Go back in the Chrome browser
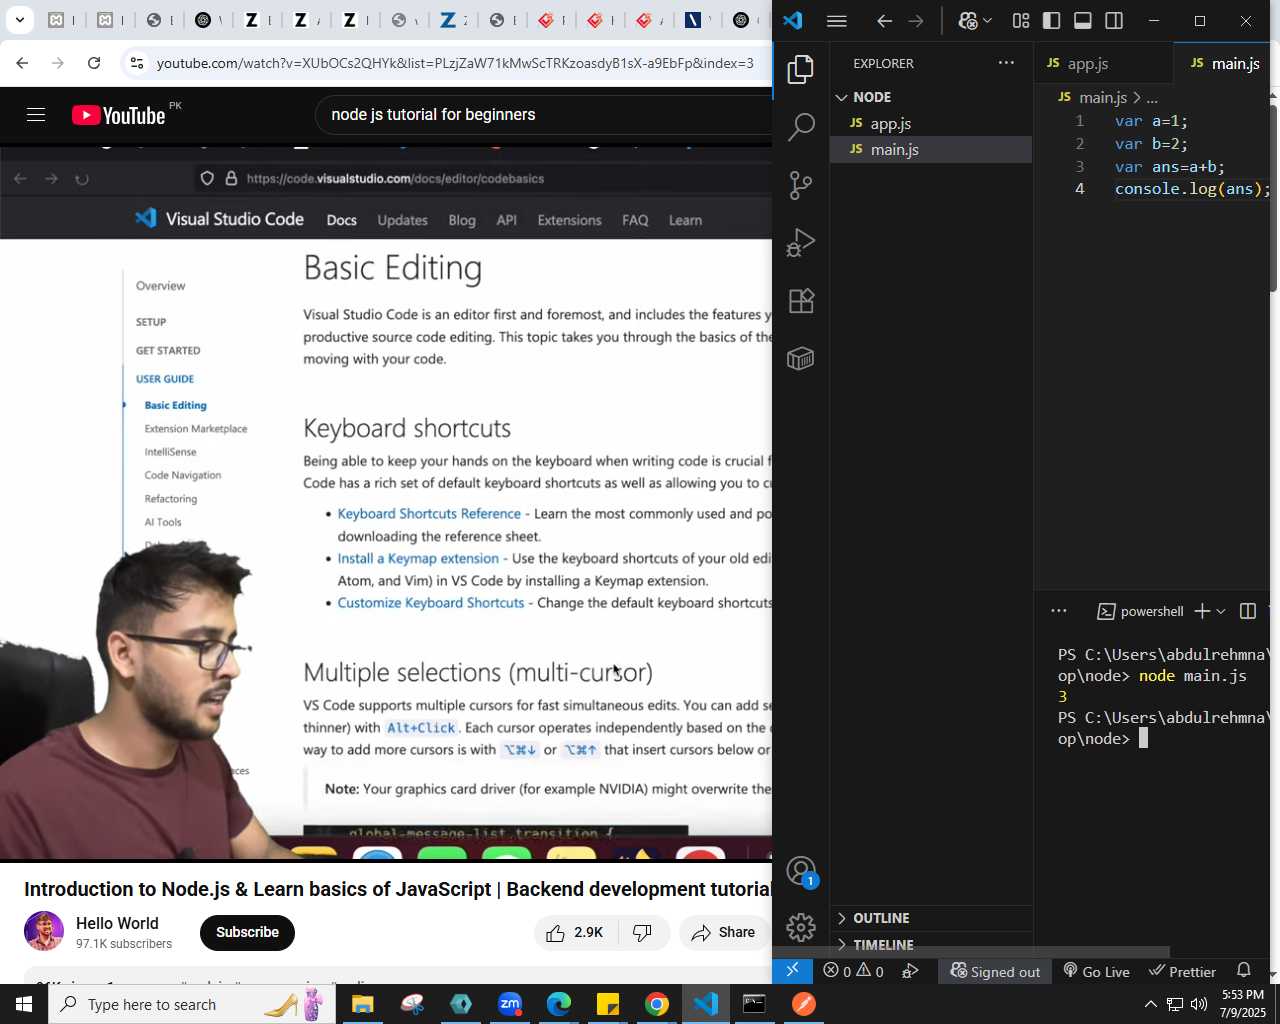This screenshot has height=1024, width=1280. [x=22, y=63]
